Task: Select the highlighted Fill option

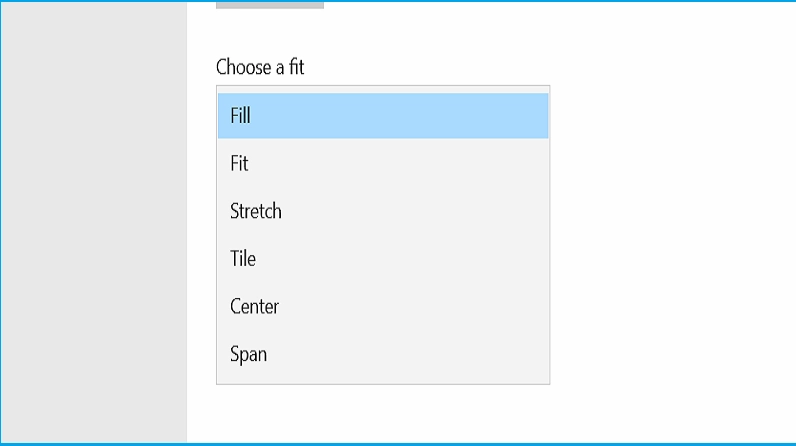Action: click(x=383, y=116)
